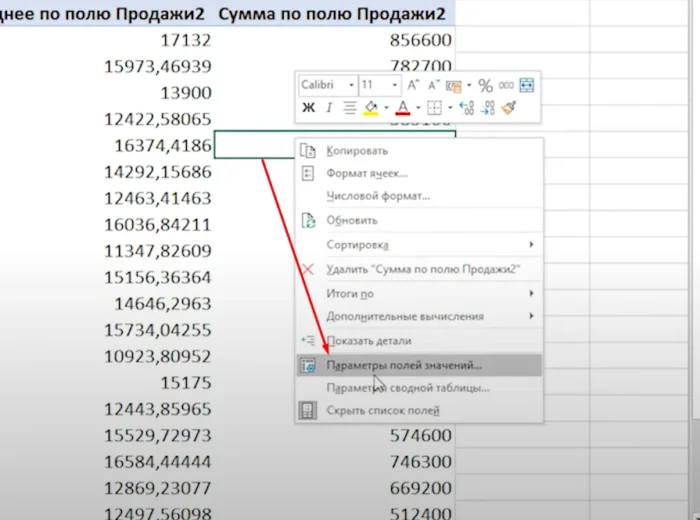Click the increase decimal places icon
700x520 pixels.
468,108
